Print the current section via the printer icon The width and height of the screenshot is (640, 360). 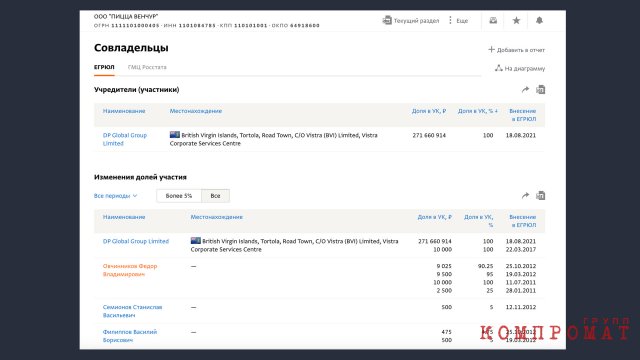click(387, 20)
